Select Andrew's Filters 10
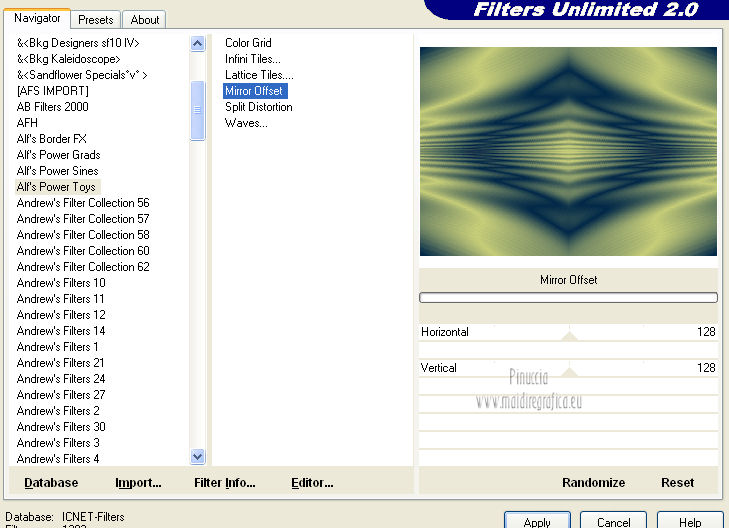This screenshot has width=729, height=528. pyautogui.click(x=61, y=283)
